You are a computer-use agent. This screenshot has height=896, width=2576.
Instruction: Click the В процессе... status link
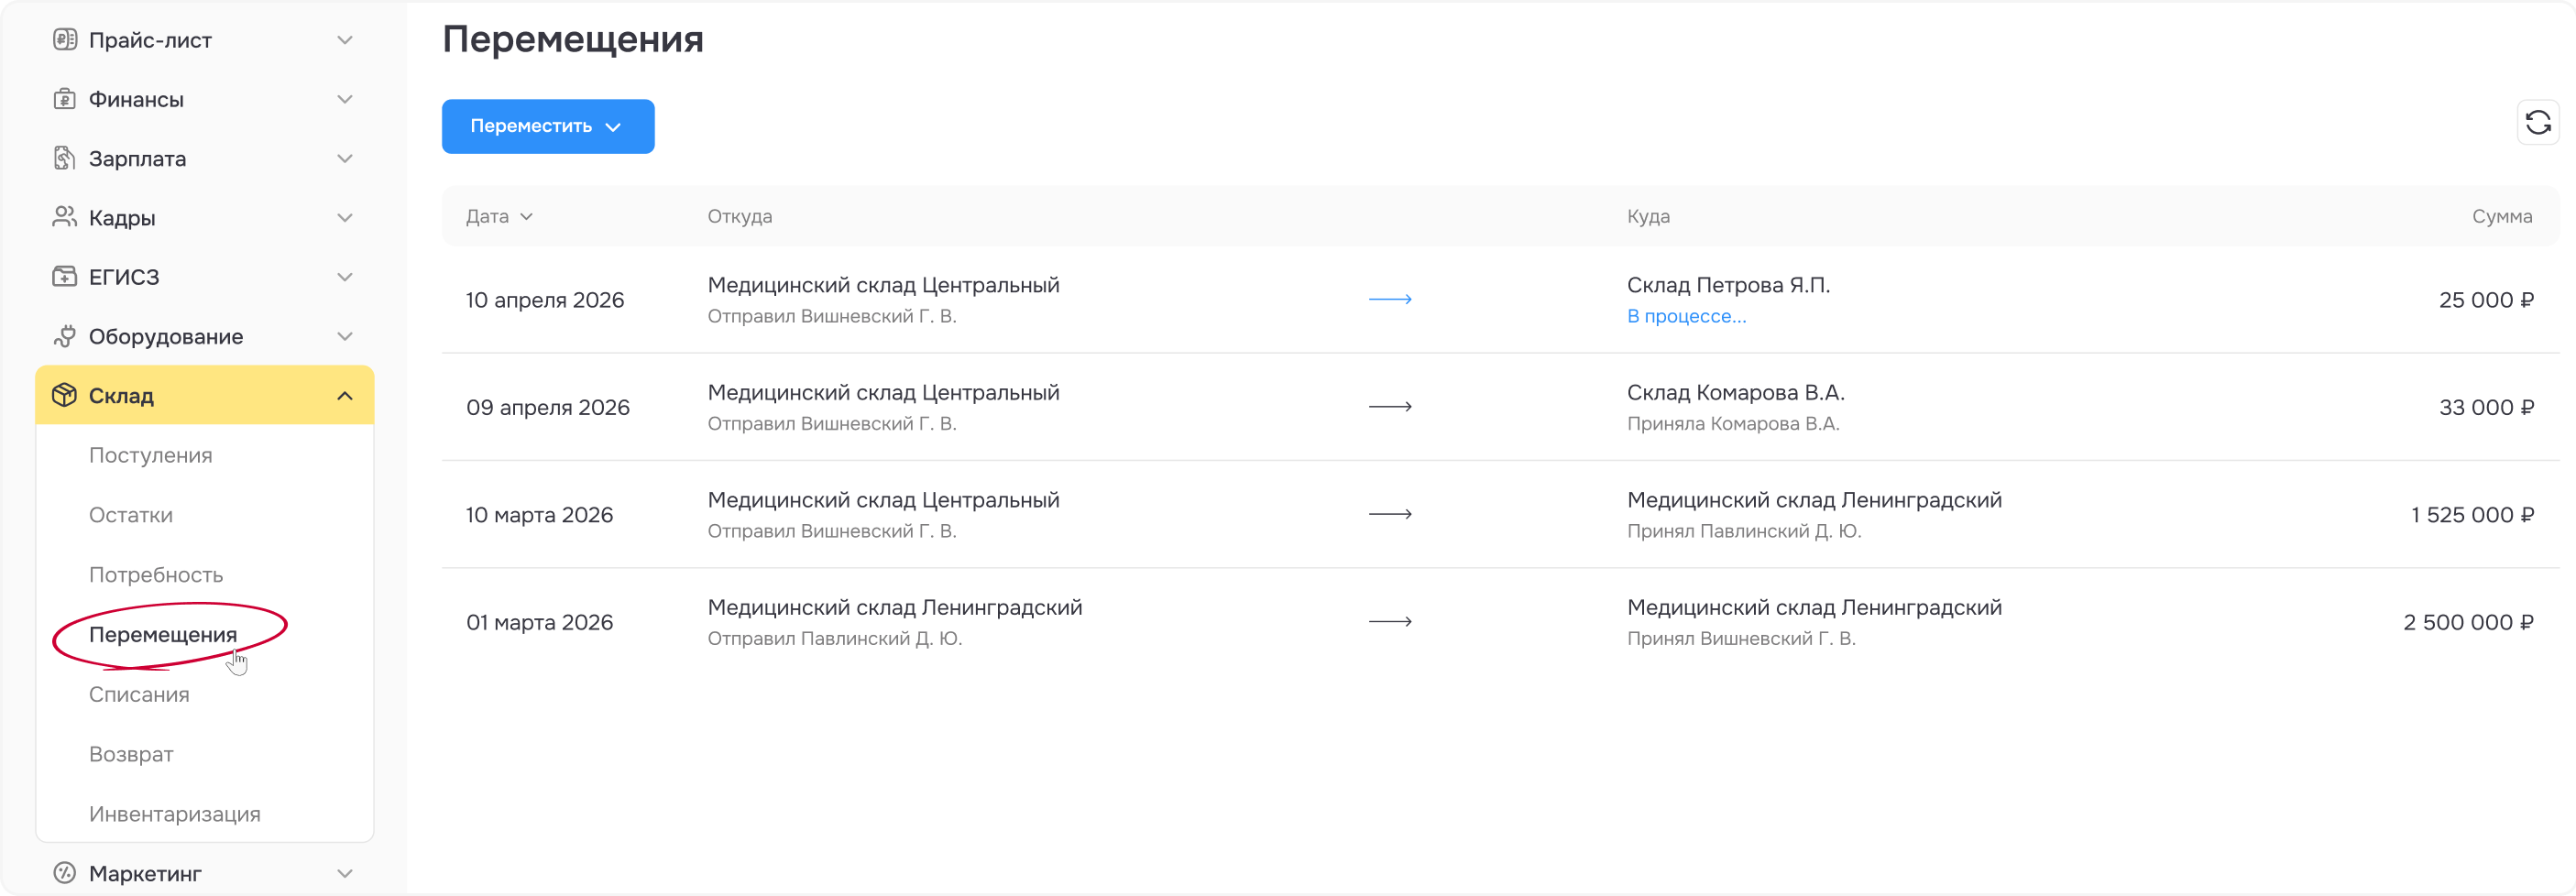(1686, 316)
